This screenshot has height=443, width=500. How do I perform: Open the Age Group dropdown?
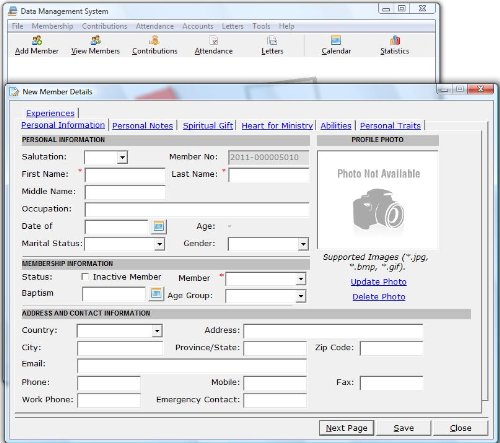pos(301,296)
